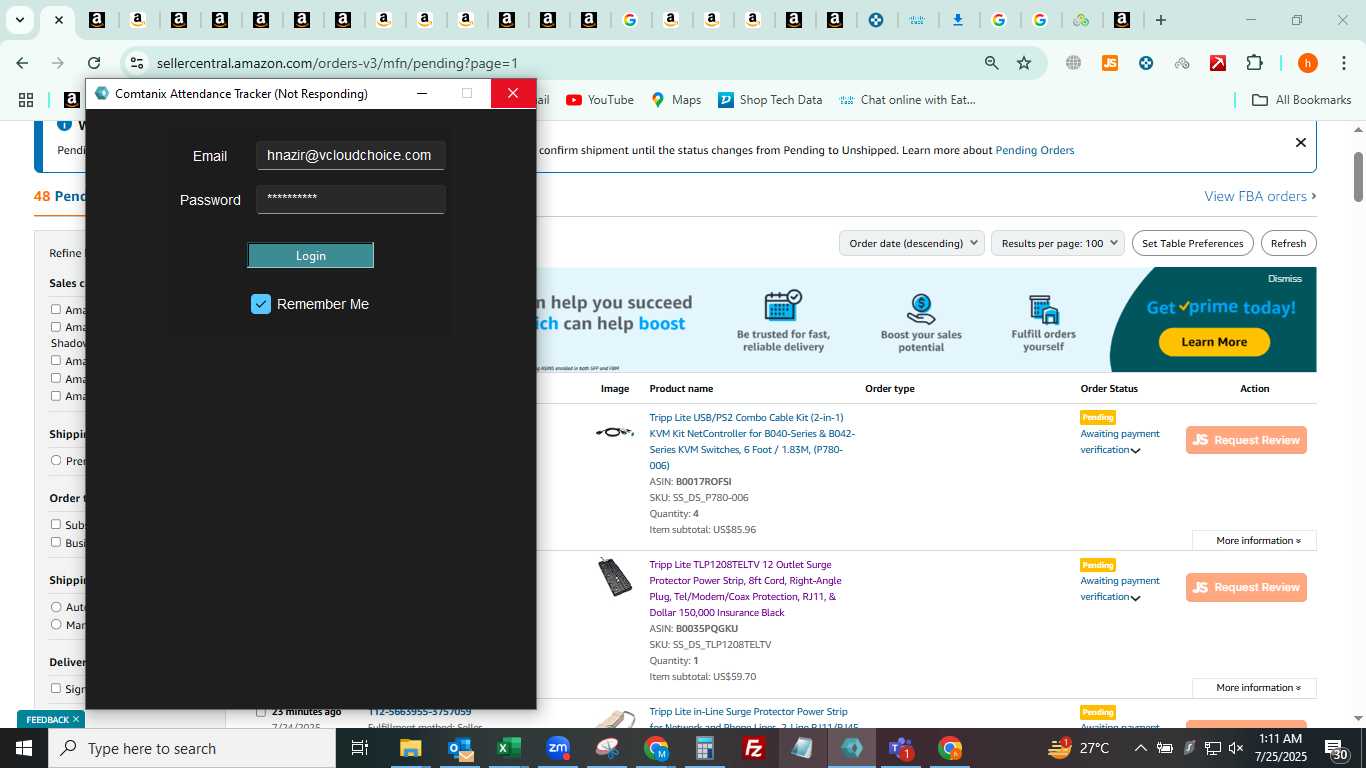Open the All Bookmarks folder
The width and height of the screenshot is (1366, 768).
tap(1302, 100)
